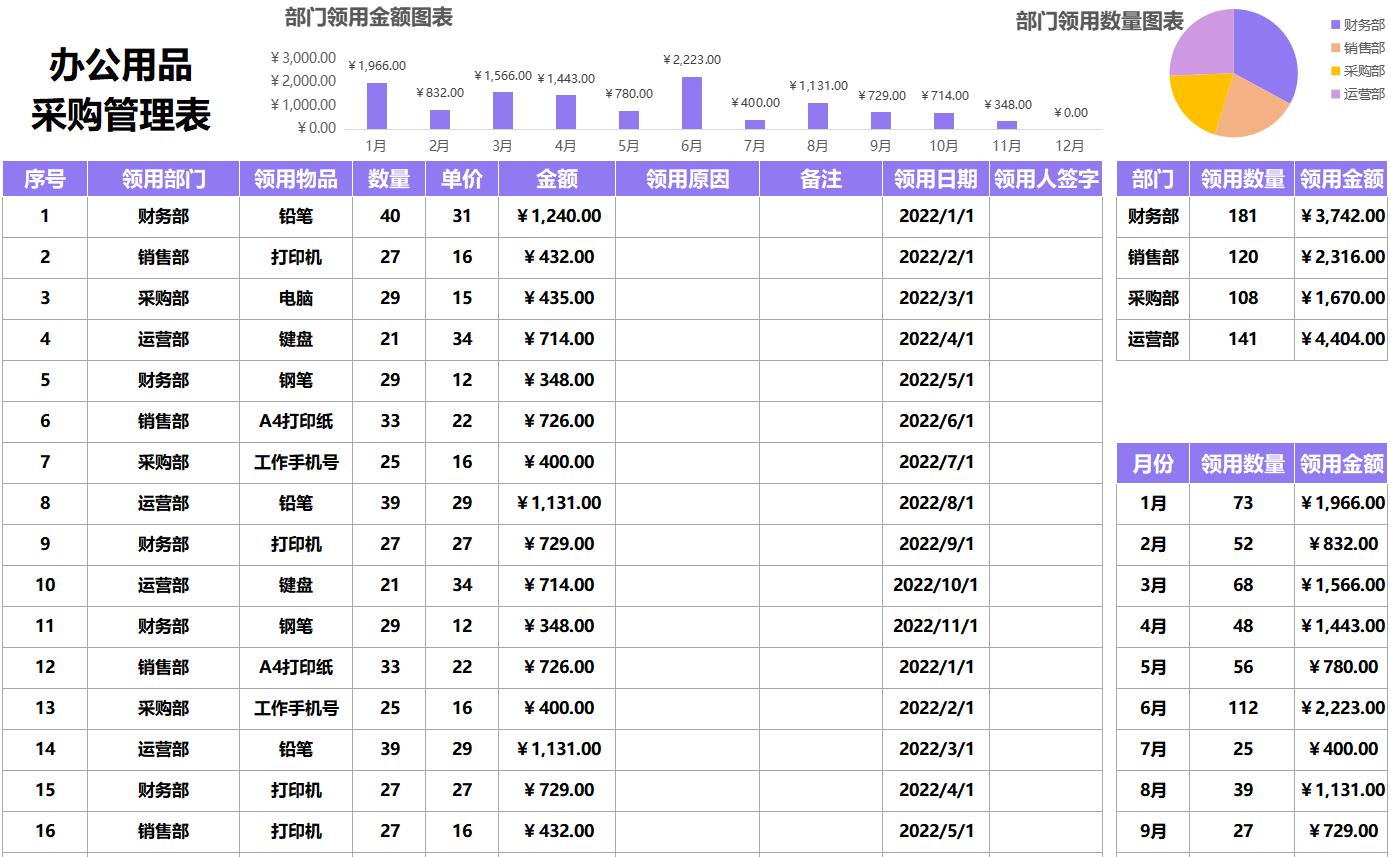Select the serial number 16 cell
Viewport: 1391px width, 857px height.
click(x=45, y=831)
